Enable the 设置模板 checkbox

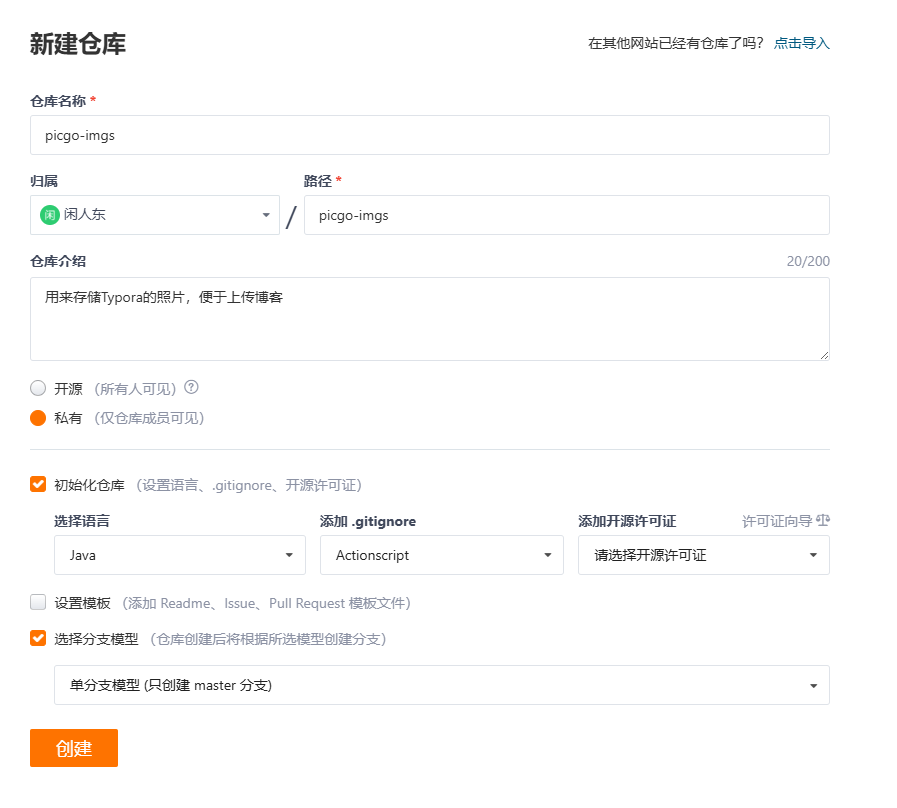pos(37,602)
